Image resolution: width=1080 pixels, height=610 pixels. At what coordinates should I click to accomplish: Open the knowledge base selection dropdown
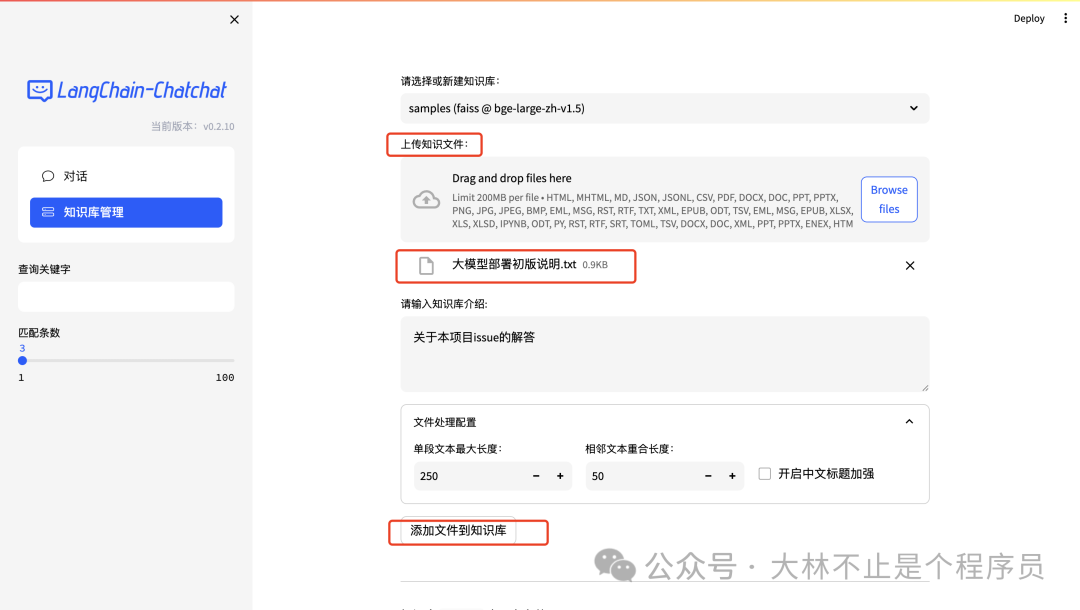click(665, 108)
